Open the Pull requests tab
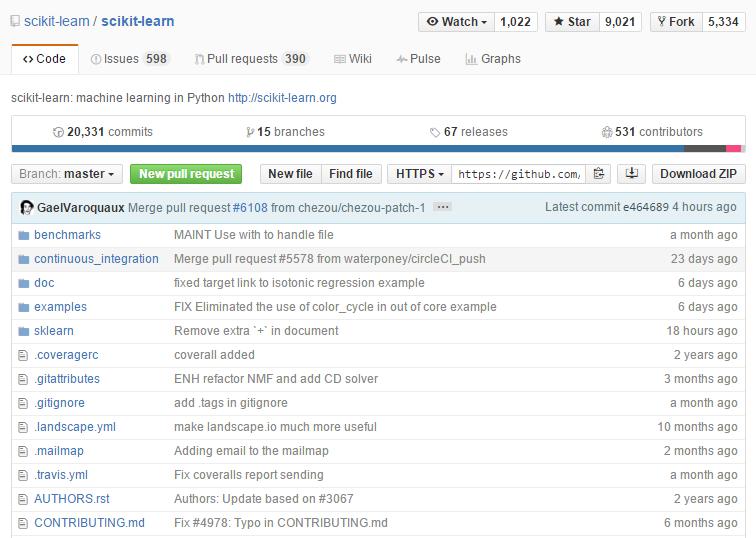The height and width of the screenshot is (538, 756). tap(251, 59)
